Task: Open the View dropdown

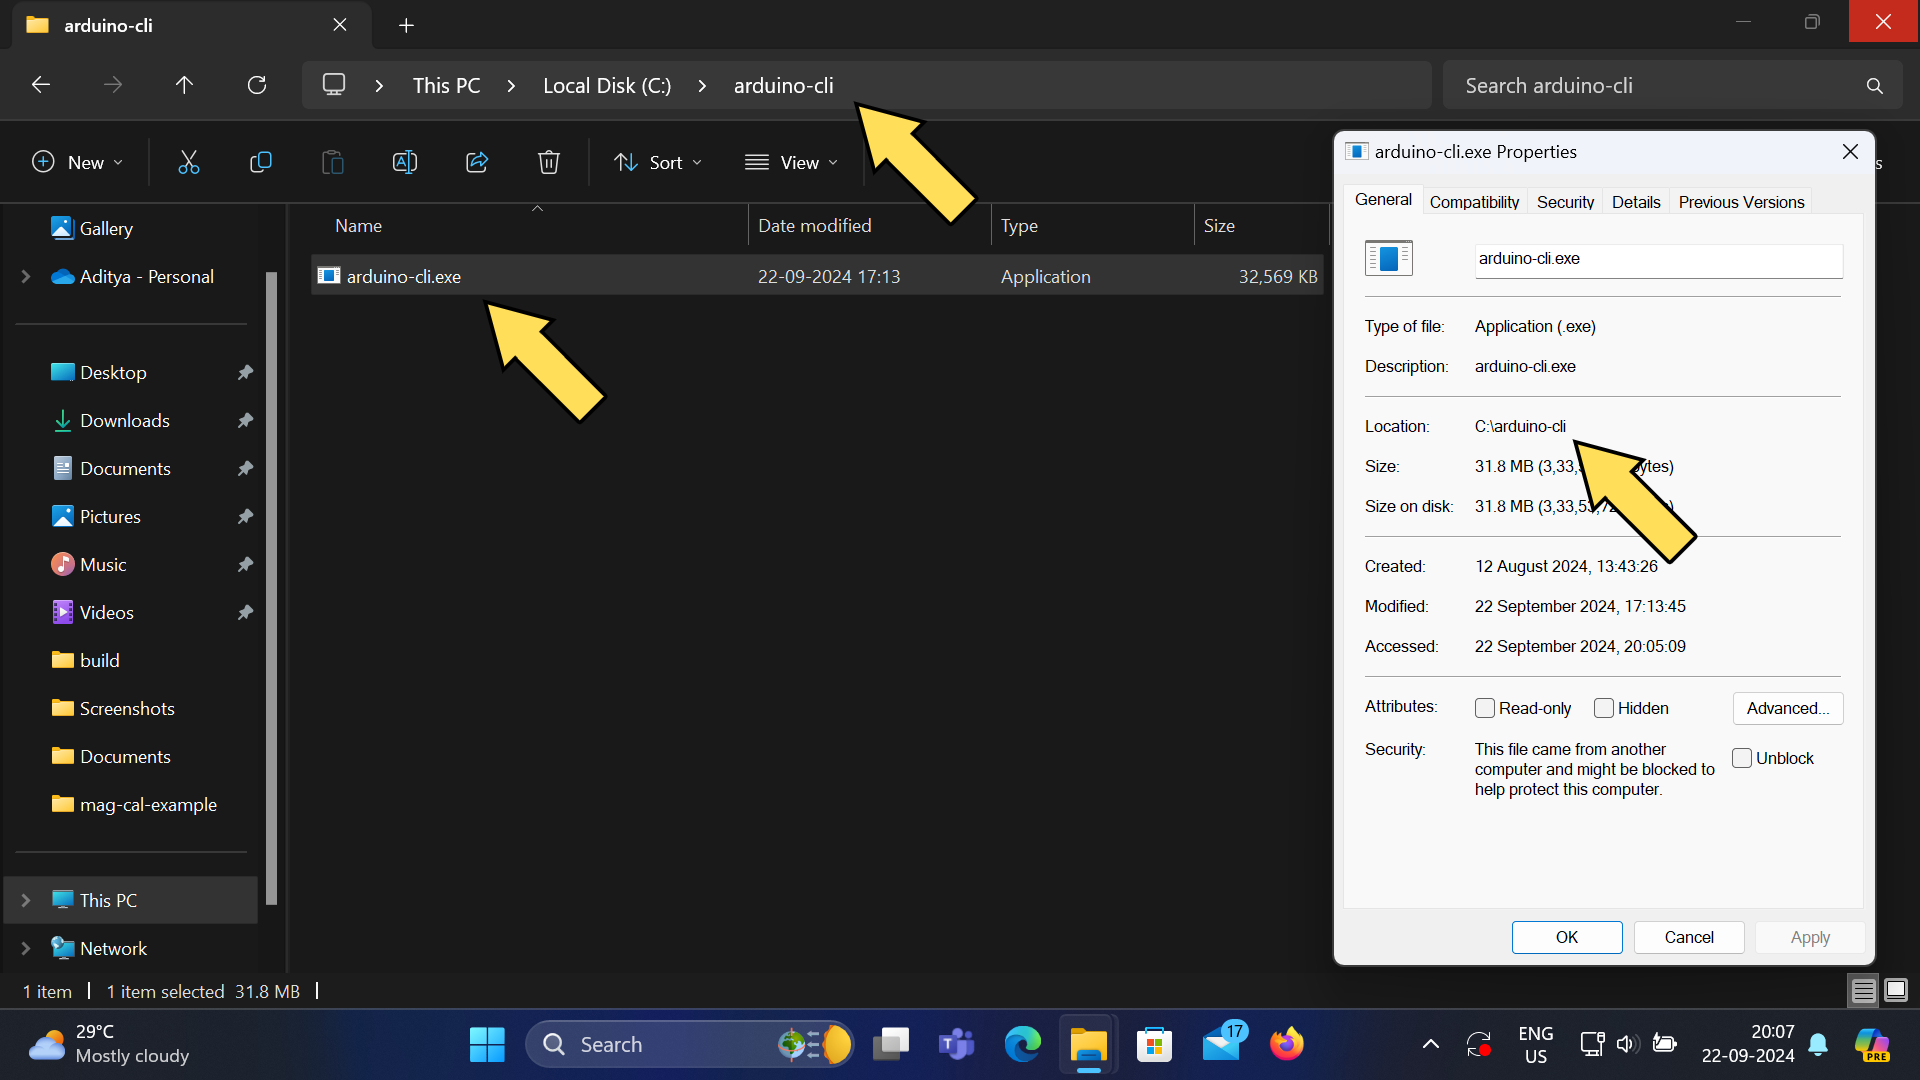Action: (791, 162)
